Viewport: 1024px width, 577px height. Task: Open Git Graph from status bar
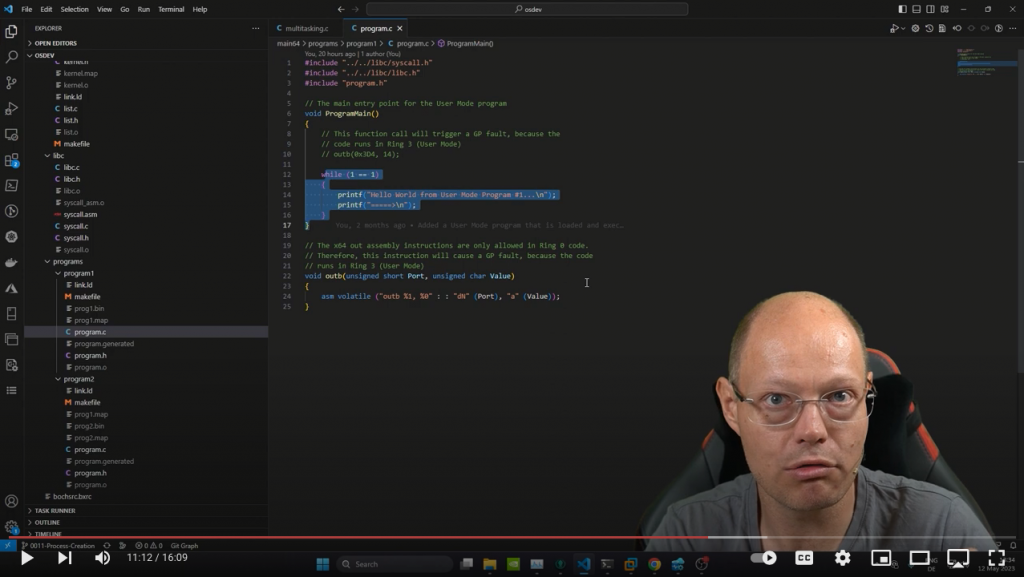tap(184, 546)
